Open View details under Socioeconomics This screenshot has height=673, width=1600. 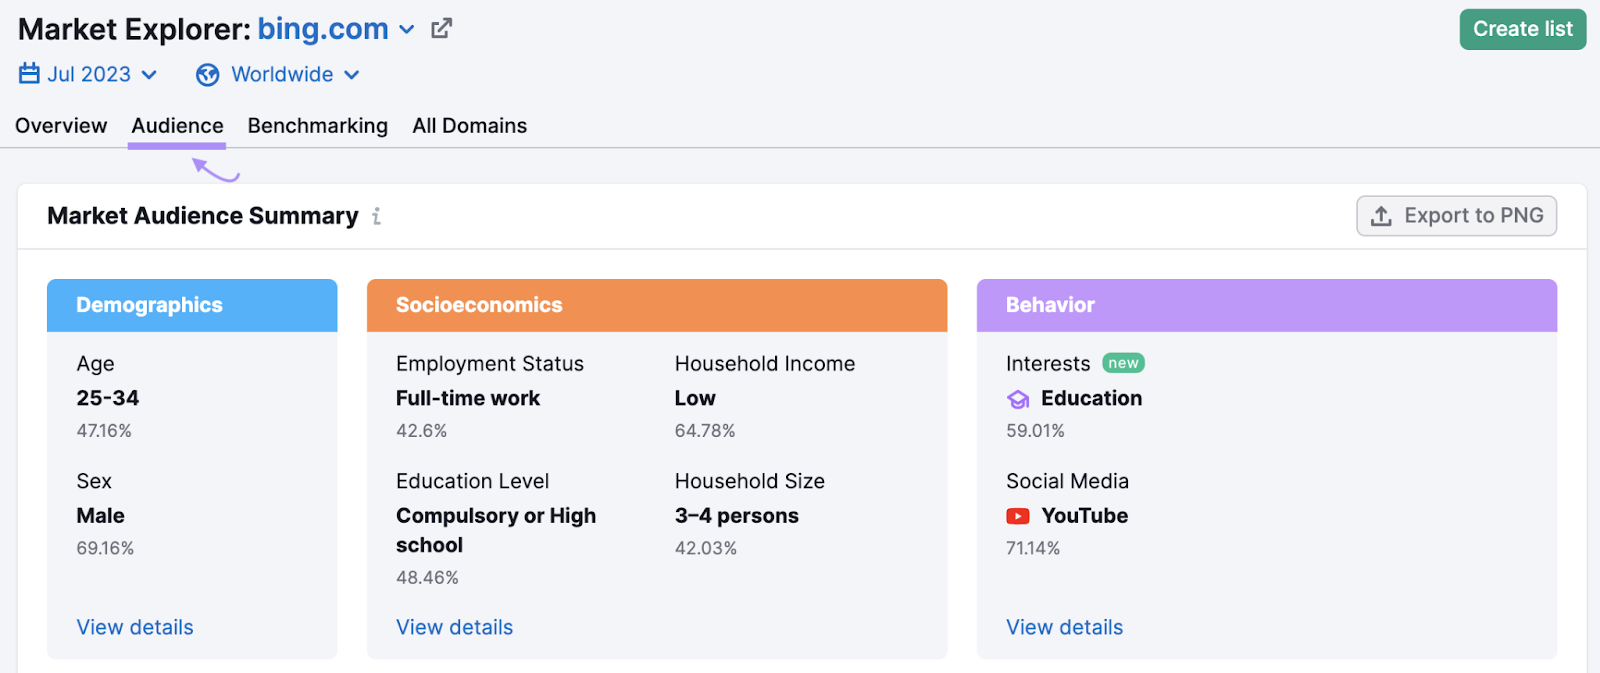(454, 627)
